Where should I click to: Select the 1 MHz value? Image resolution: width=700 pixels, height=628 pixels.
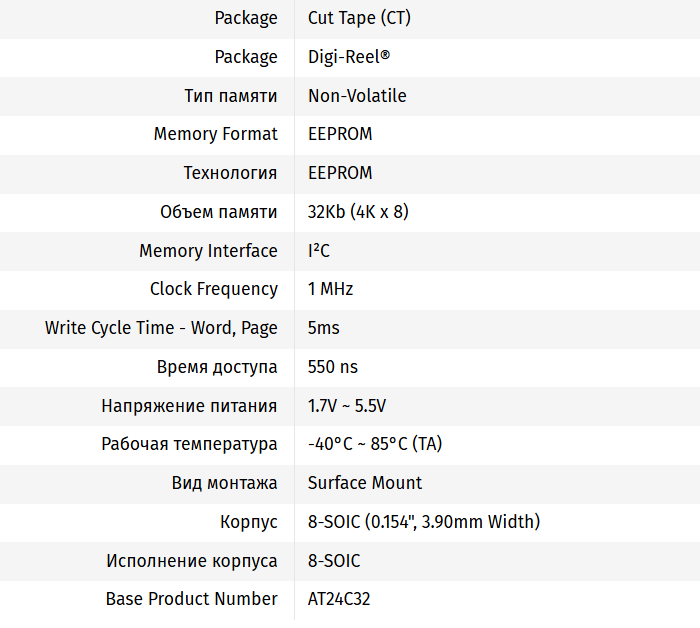coord(330,289)
